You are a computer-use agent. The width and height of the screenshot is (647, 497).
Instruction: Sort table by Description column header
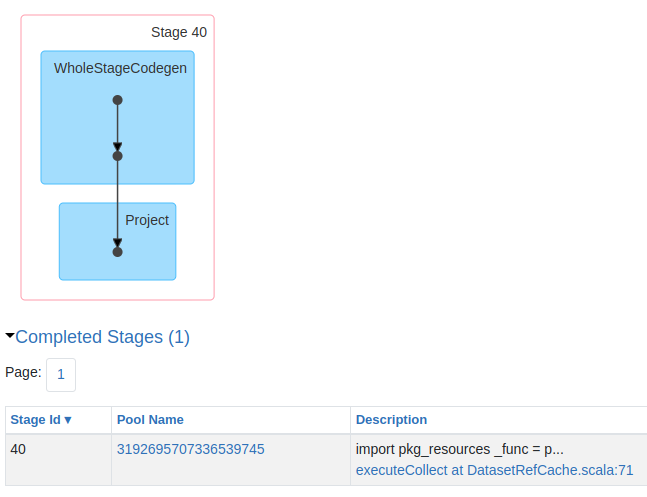[391, 420]
